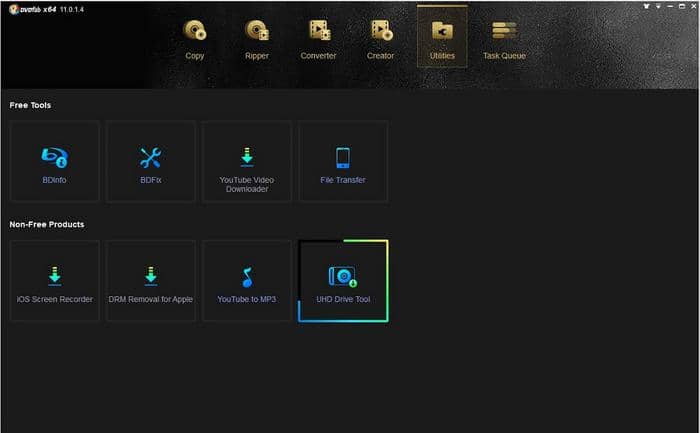
Task: Click the DVDFab logo in title bar
Action: 14,9
